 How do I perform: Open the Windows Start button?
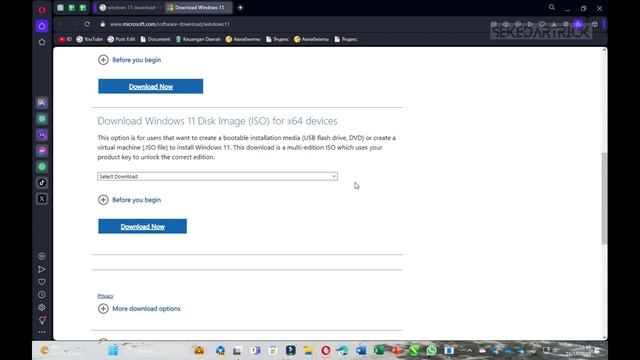pyautogui.click(x=113, y=350)
